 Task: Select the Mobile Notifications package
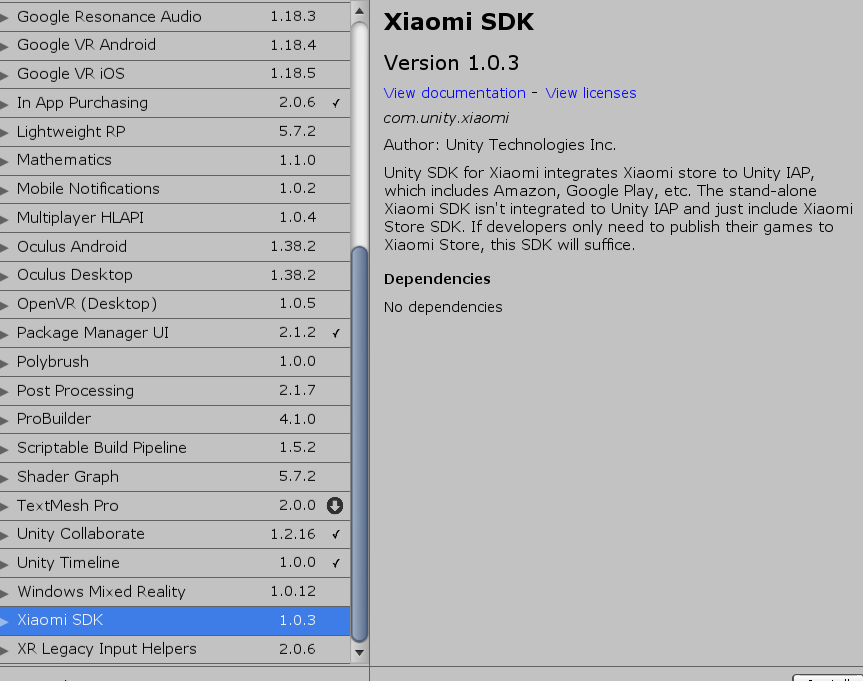(x=175, y=189)
